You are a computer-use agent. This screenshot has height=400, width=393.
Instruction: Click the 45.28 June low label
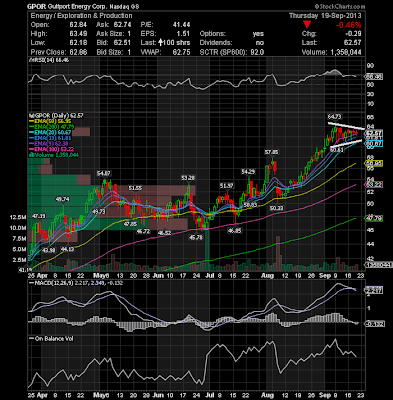(x=195, y=238)
